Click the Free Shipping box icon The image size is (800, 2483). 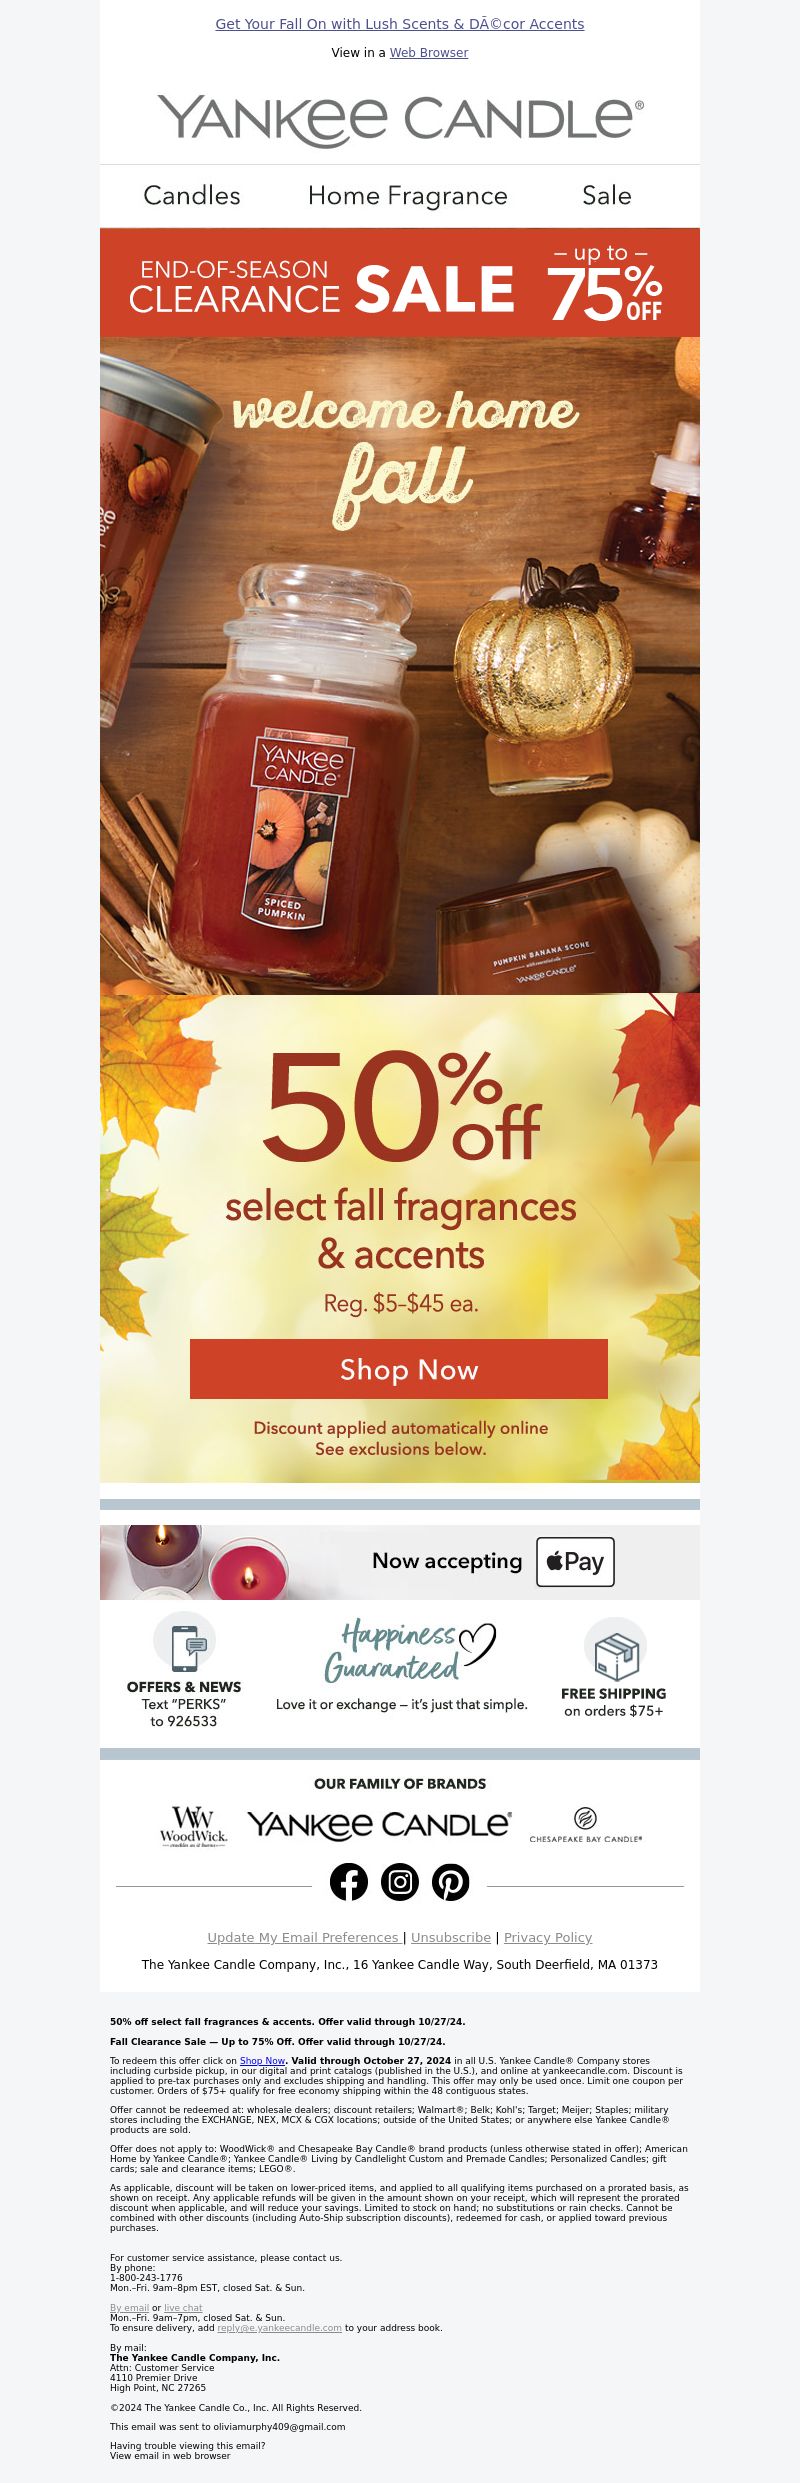615,1648
